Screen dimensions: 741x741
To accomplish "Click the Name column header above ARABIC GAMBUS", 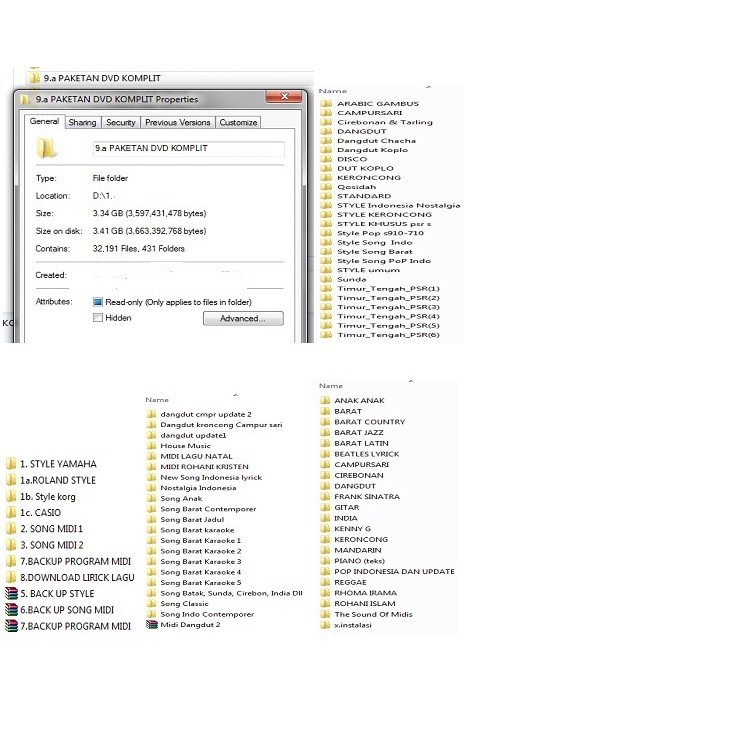I will 333,90.
